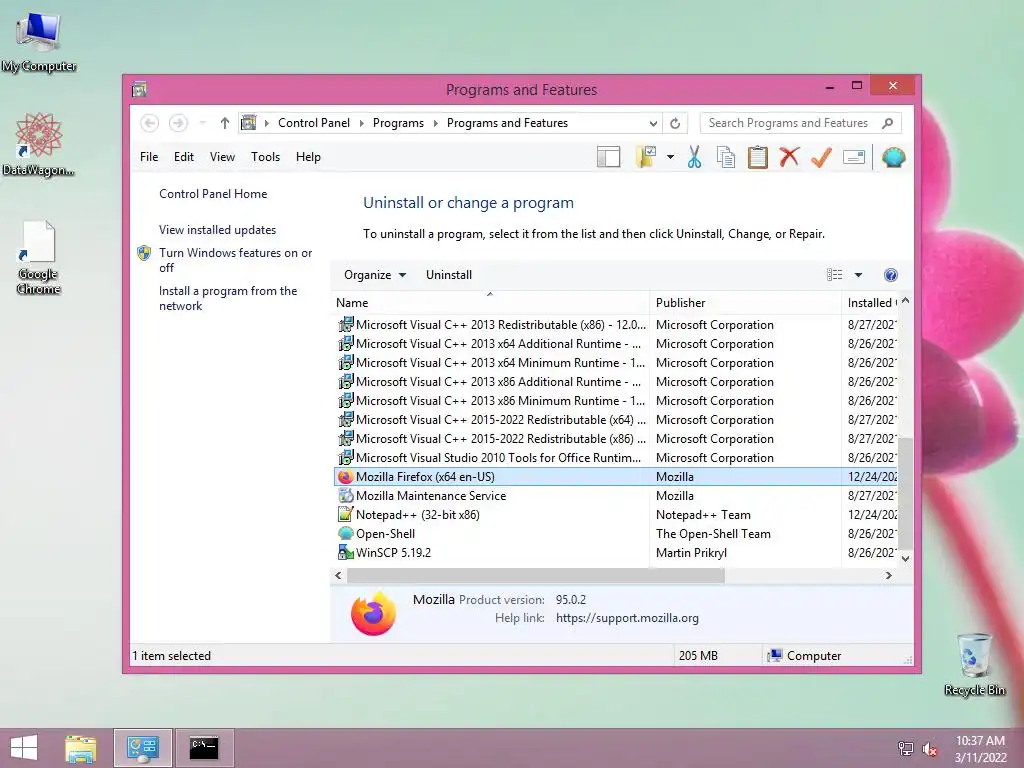Click the Uninstall button
The image size is (1024, 768).
pyautogui.click(x=449, y=275)
